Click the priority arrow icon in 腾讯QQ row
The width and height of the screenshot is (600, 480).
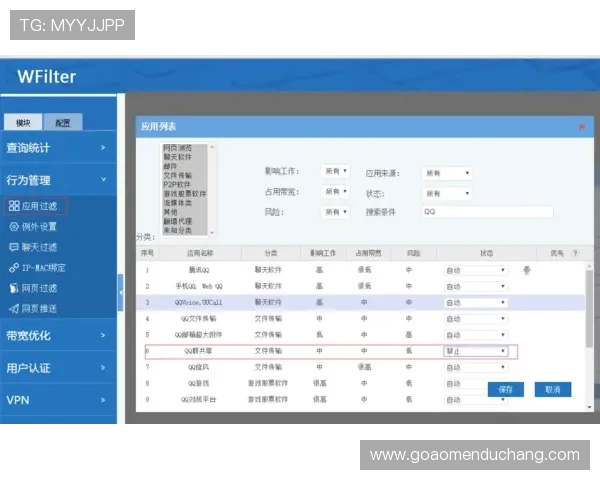point(527,271)
